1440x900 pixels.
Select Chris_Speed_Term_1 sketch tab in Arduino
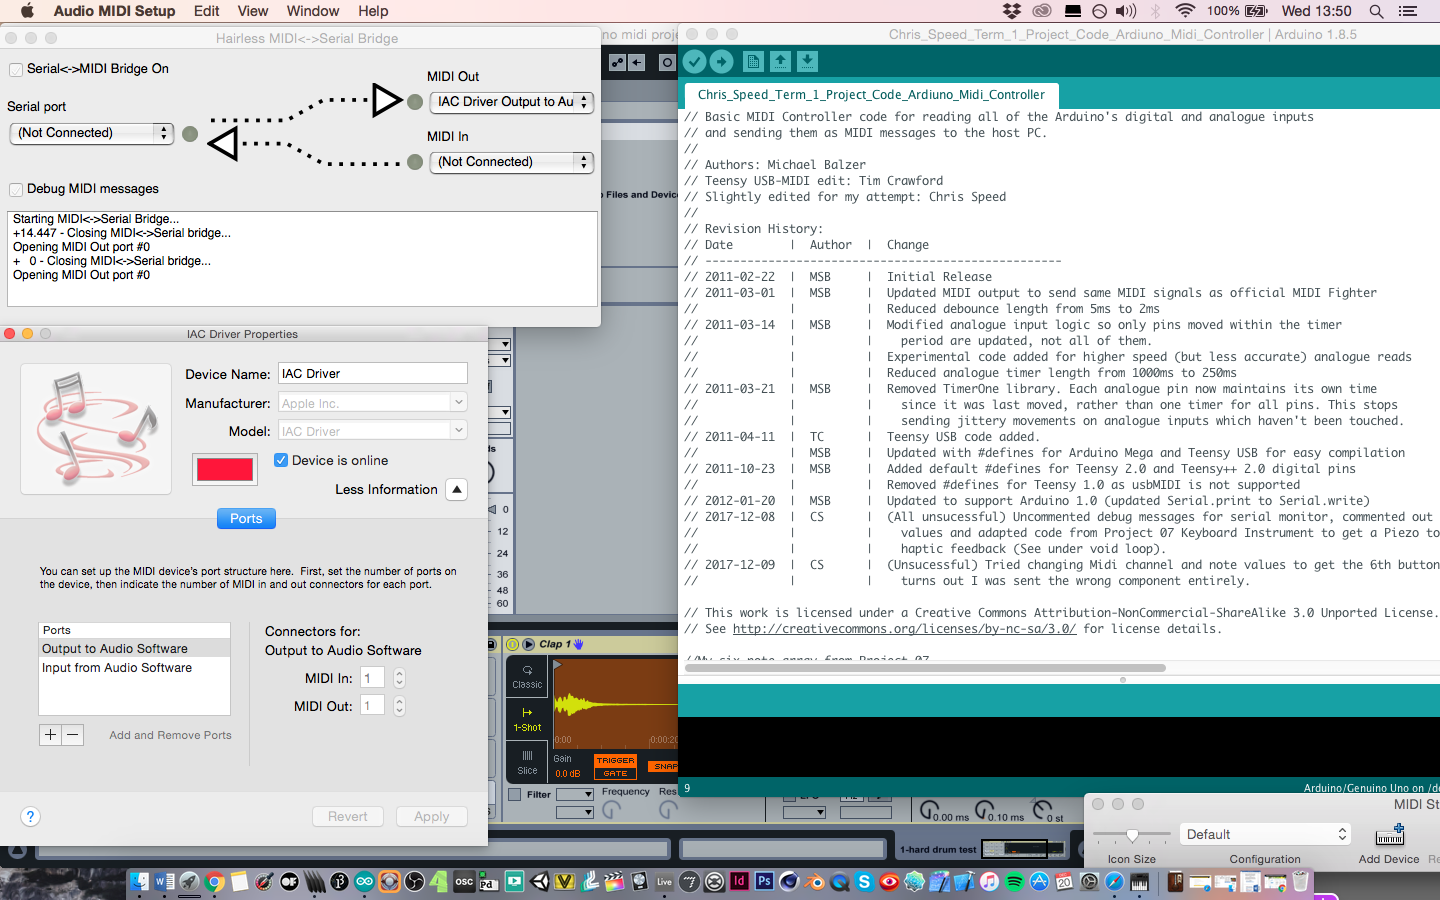(871, 95)
